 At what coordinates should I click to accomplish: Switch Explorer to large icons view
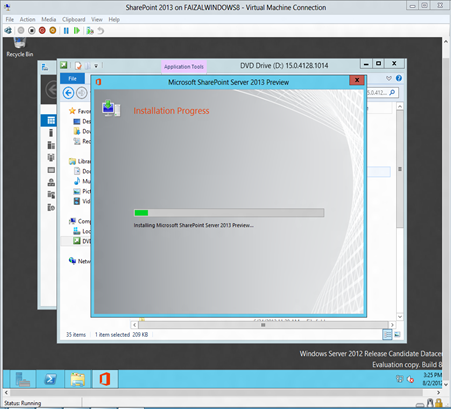(x=397, y=334)
